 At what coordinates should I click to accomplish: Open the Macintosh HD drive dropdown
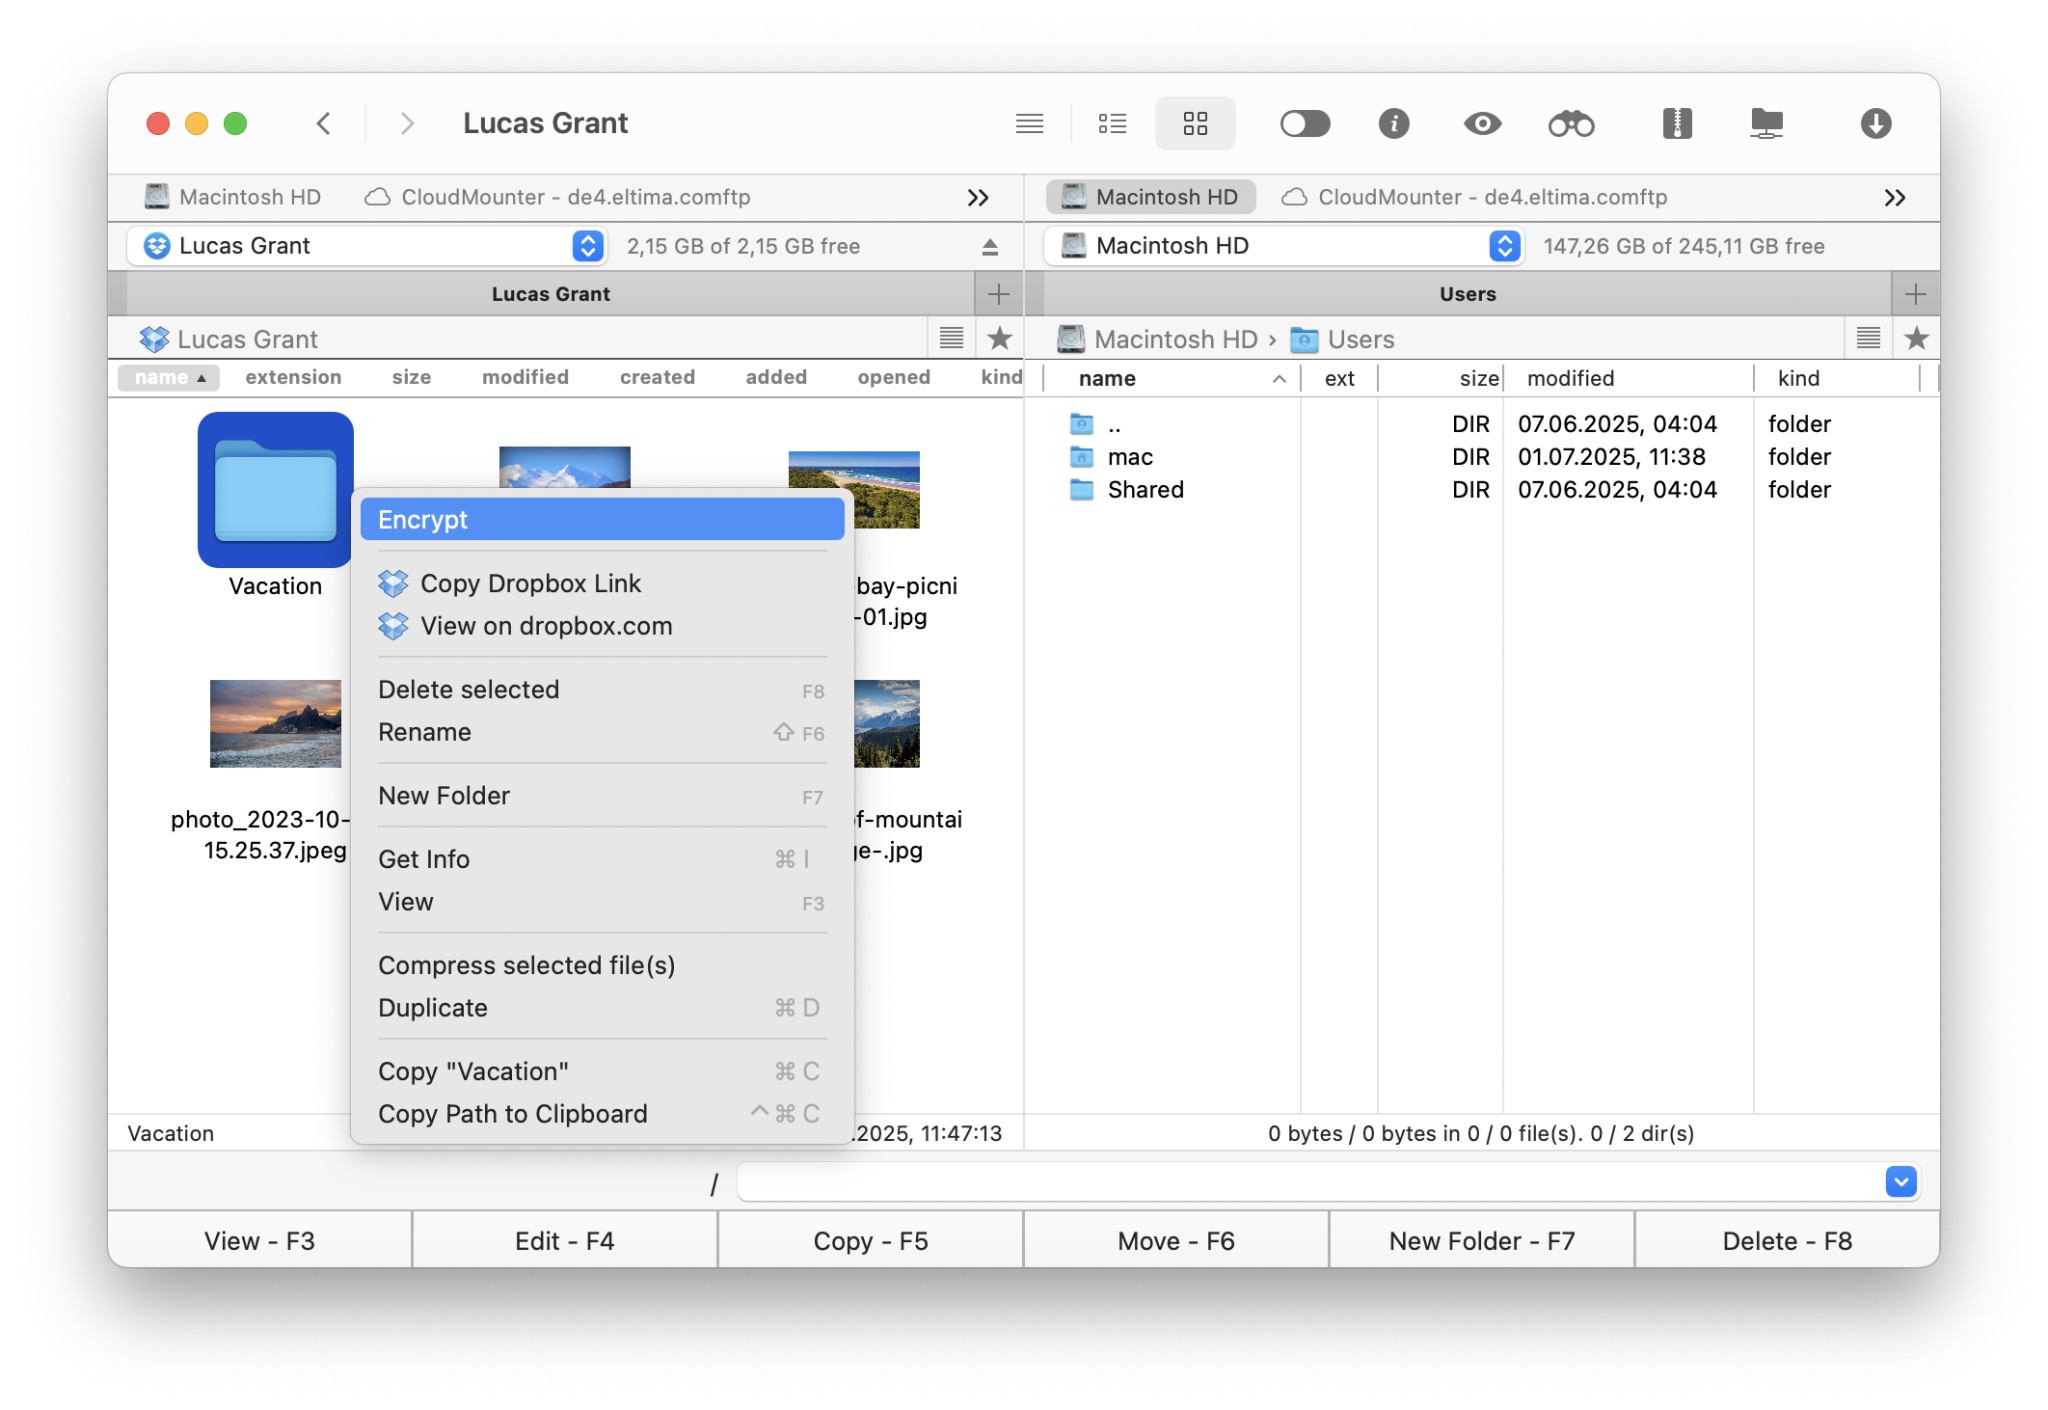tap(1504, 246)
